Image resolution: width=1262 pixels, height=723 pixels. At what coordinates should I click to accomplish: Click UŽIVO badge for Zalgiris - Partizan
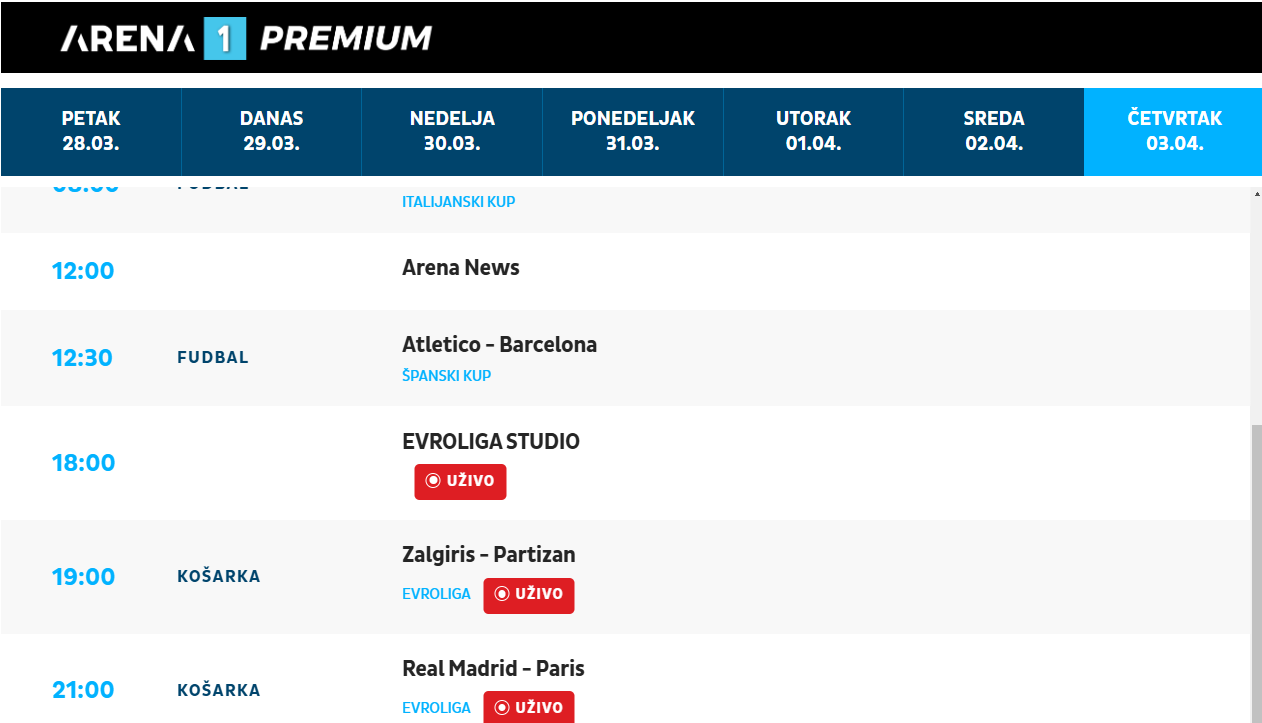point(528,595)
